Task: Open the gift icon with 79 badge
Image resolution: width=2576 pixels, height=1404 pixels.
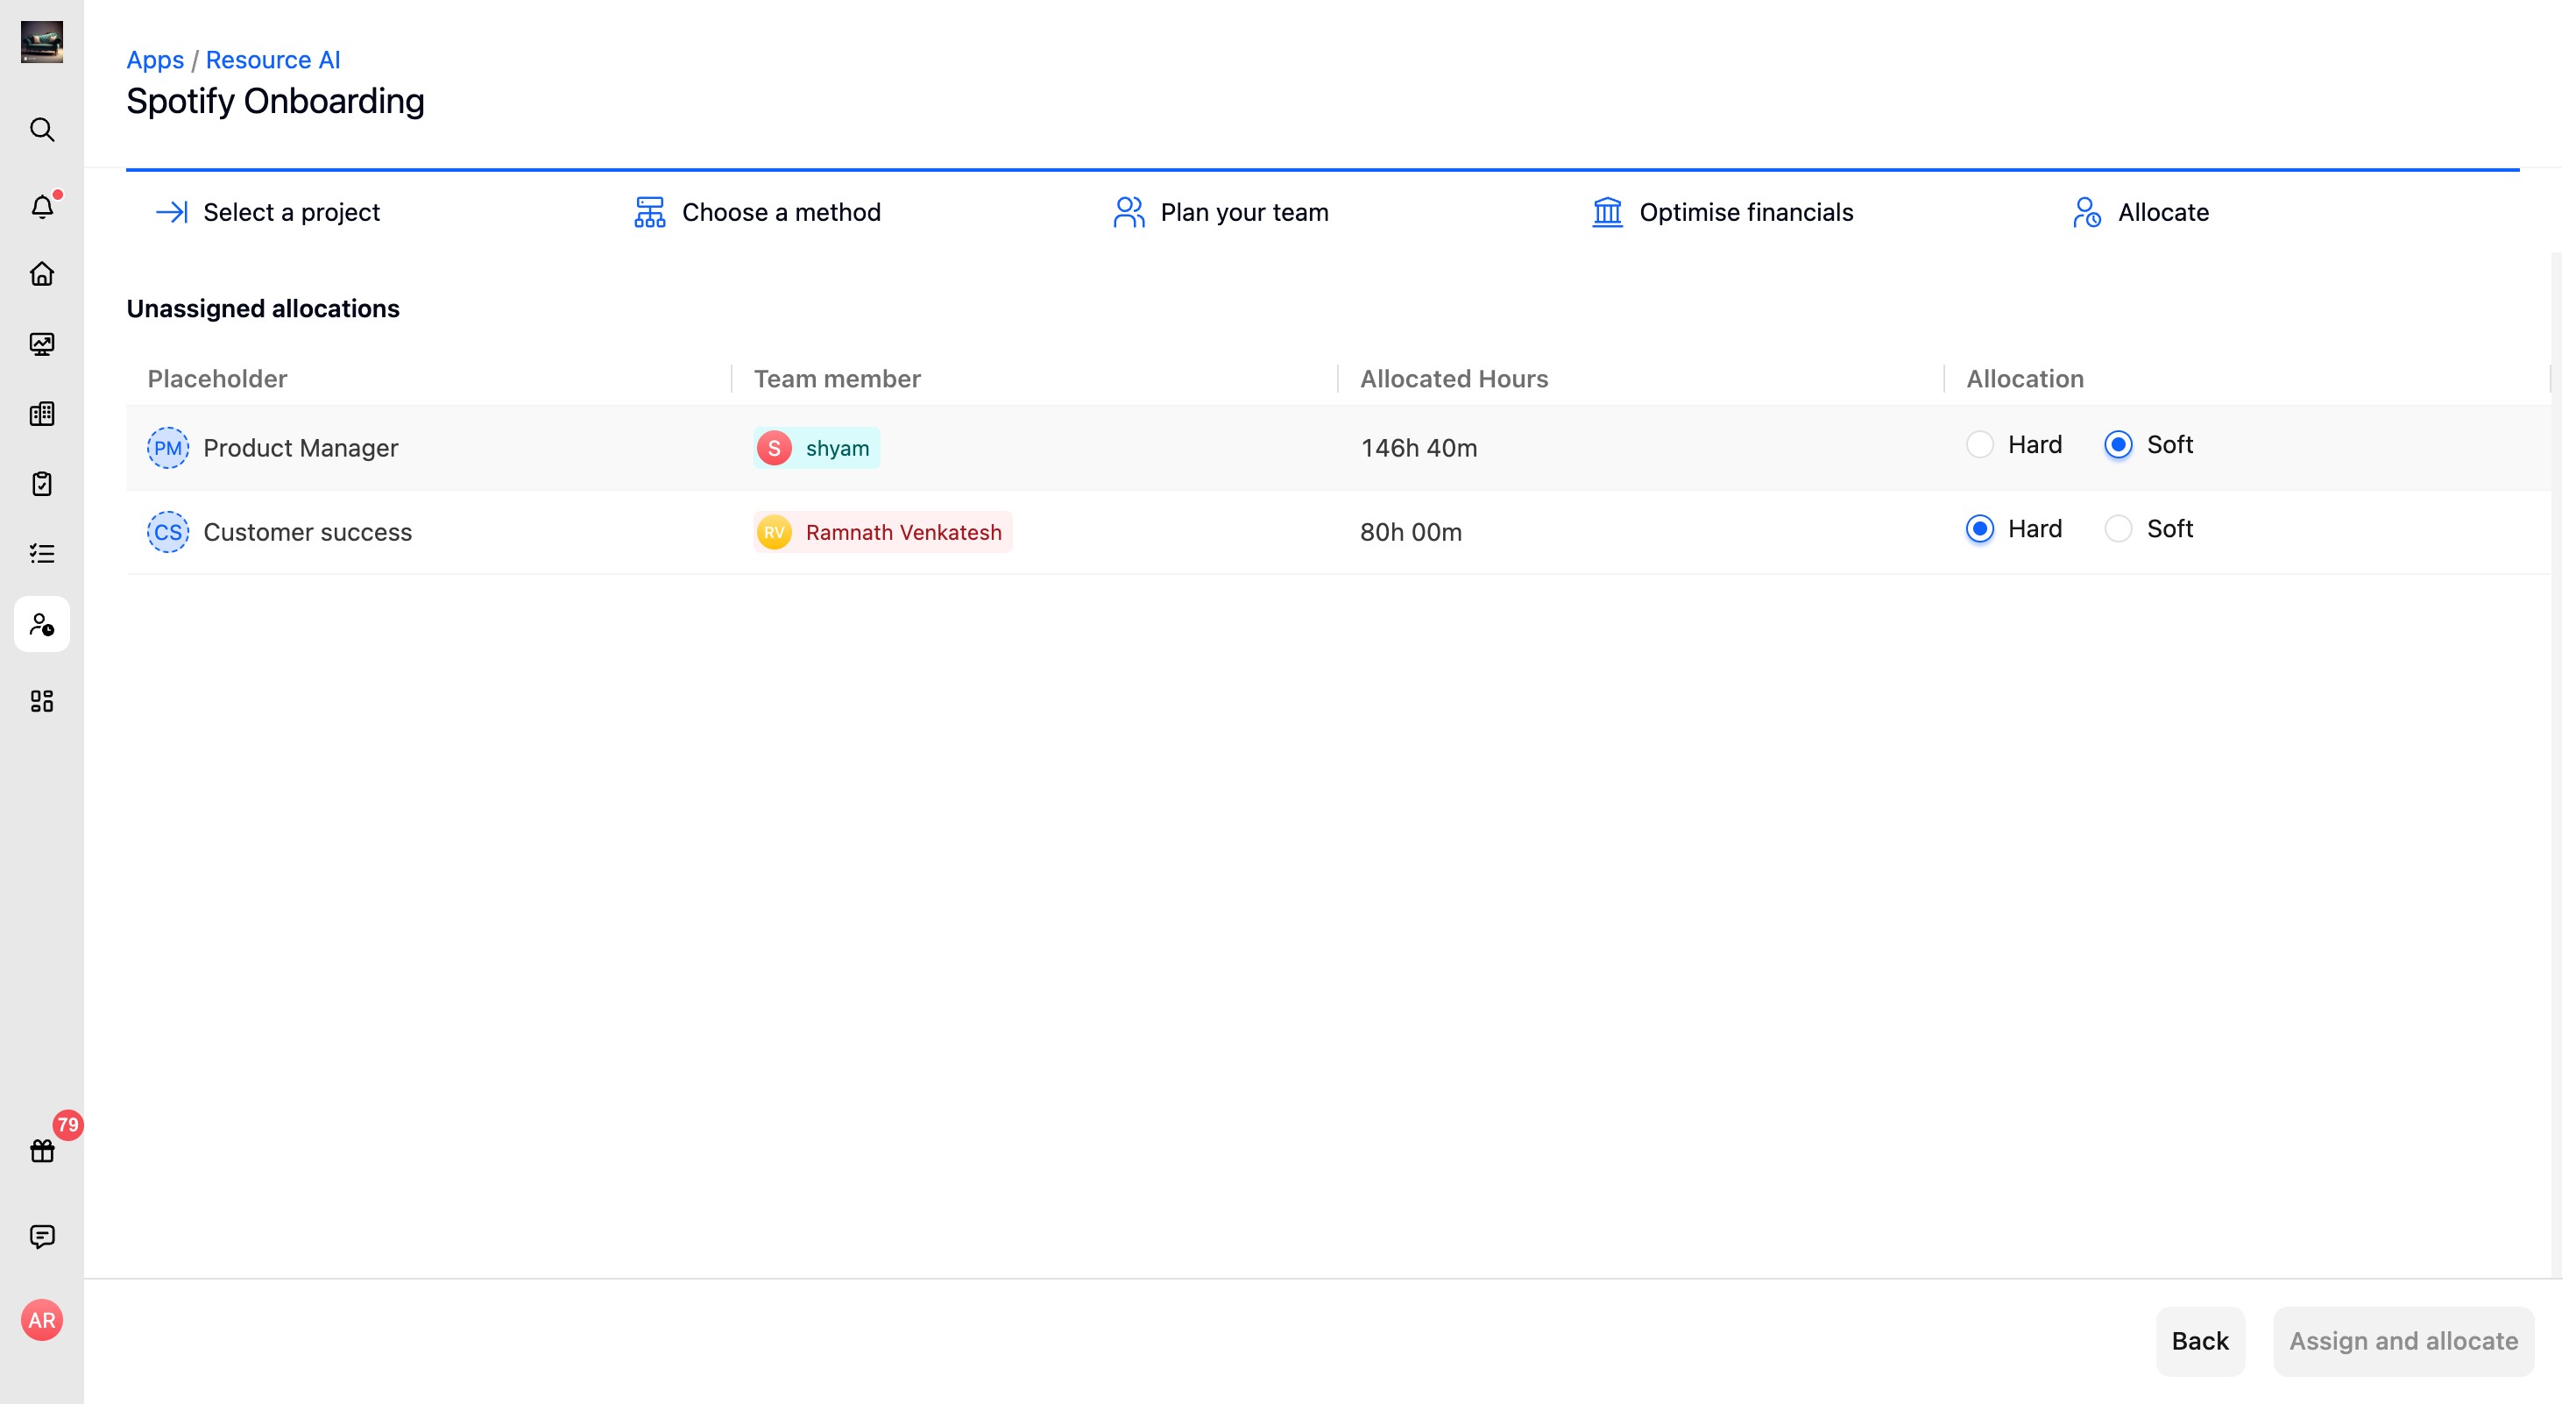Action: [x=42, y=1151]
